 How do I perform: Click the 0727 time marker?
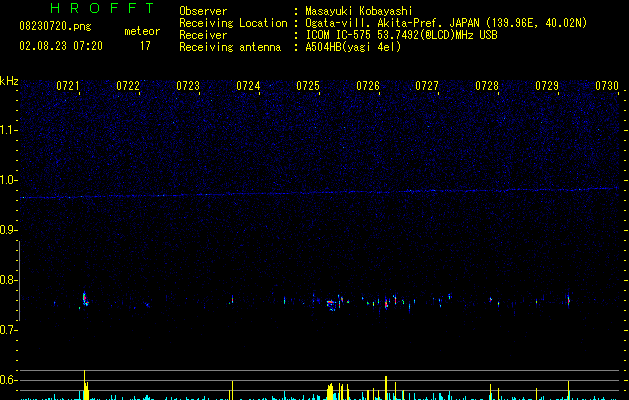[427, 86]
